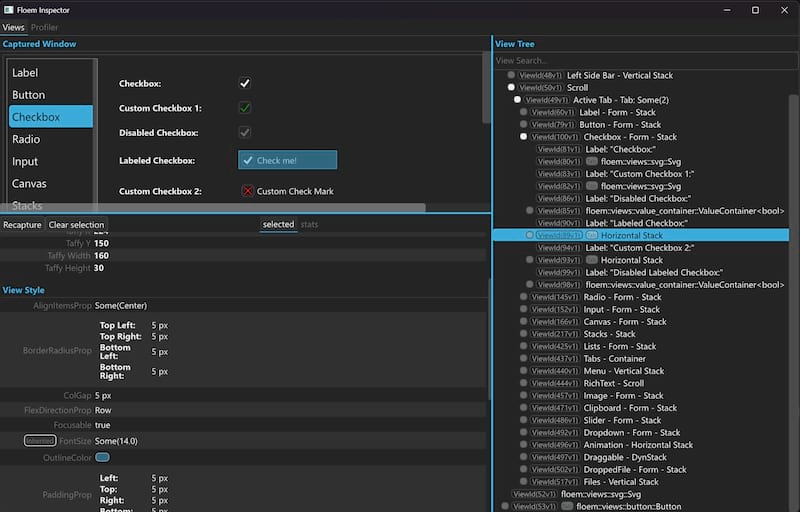Toggle the first Checkbox in the captured window
800x512 pixels.
coord(244,84)
